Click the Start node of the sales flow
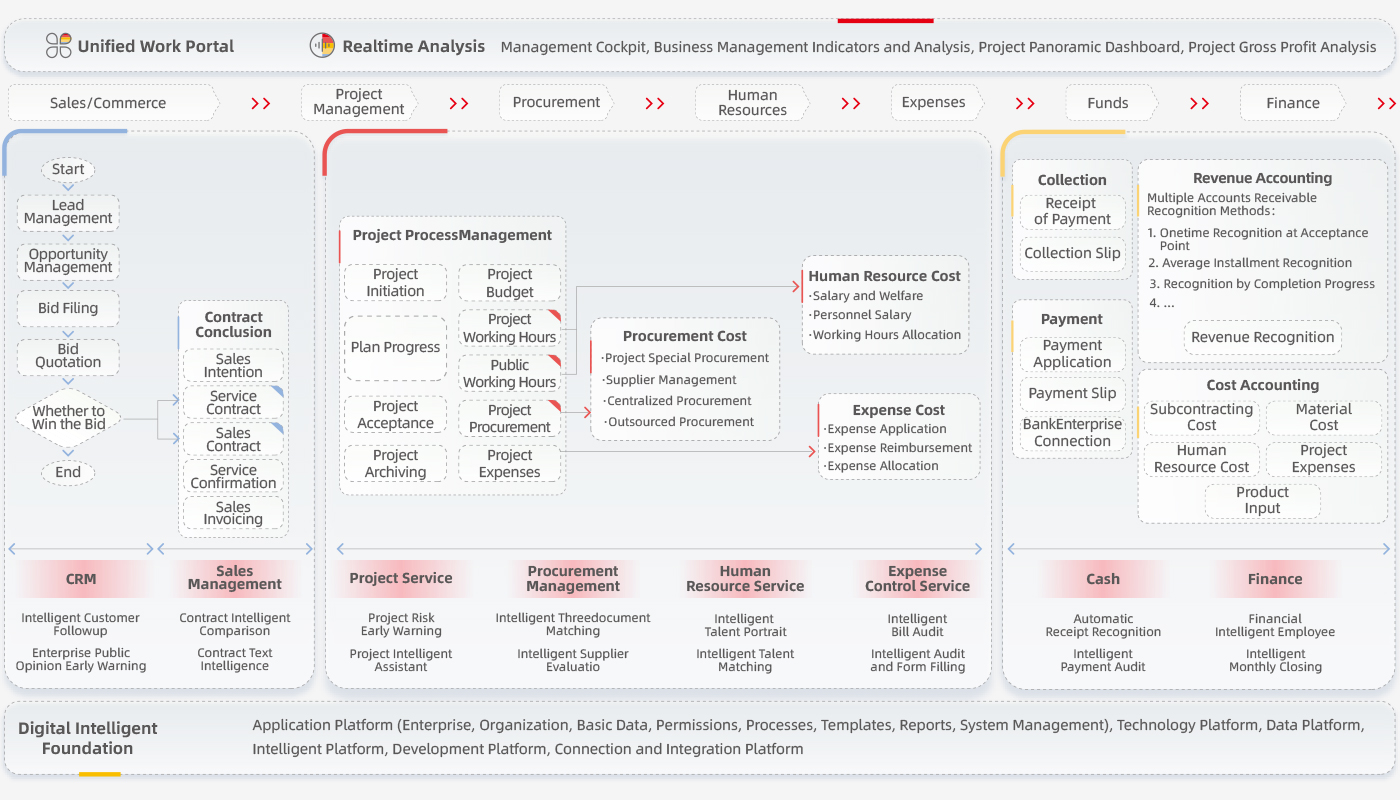The image size is (1400, 800). (68, 170)
